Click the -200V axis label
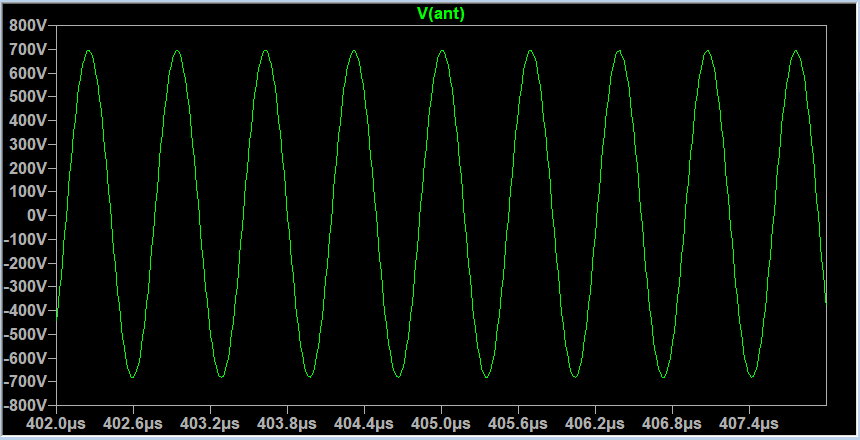Viewport: 860px width, 440px height. pos(25,263)
